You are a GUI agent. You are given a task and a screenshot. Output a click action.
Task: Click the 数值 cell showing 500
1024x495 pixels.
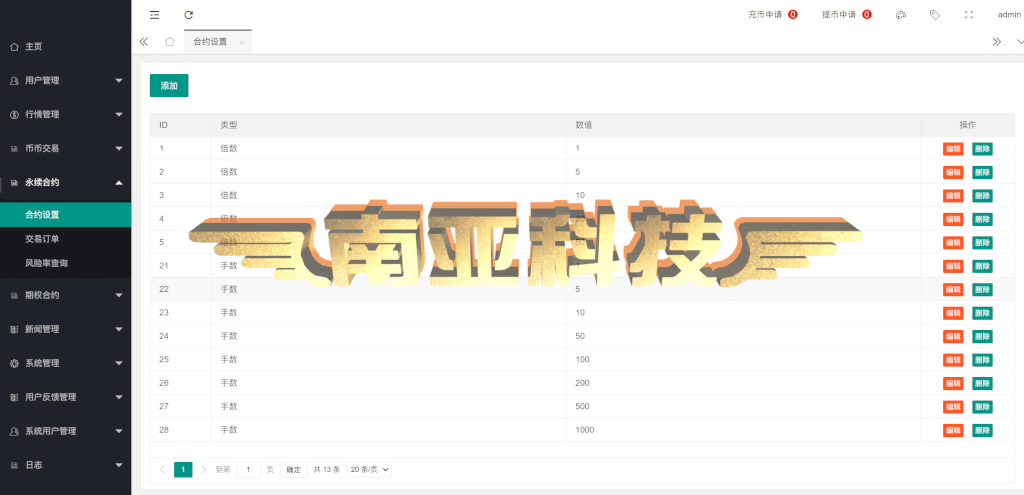pyautogui.click(x=743, y=407)
